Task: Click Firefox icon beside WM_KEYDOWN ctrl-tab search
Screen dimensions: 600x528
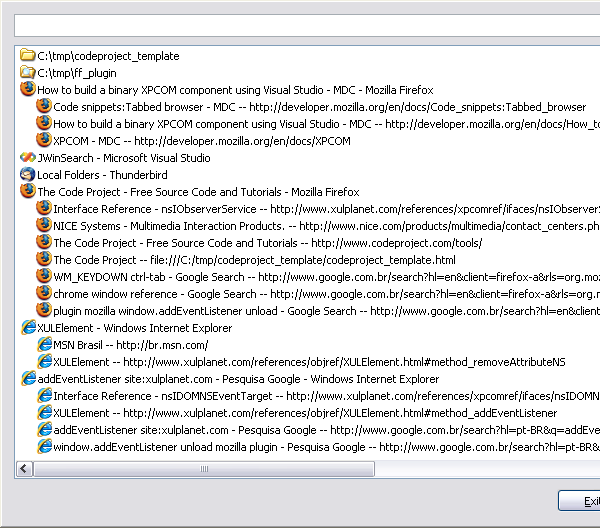Action: click(44, 275)
